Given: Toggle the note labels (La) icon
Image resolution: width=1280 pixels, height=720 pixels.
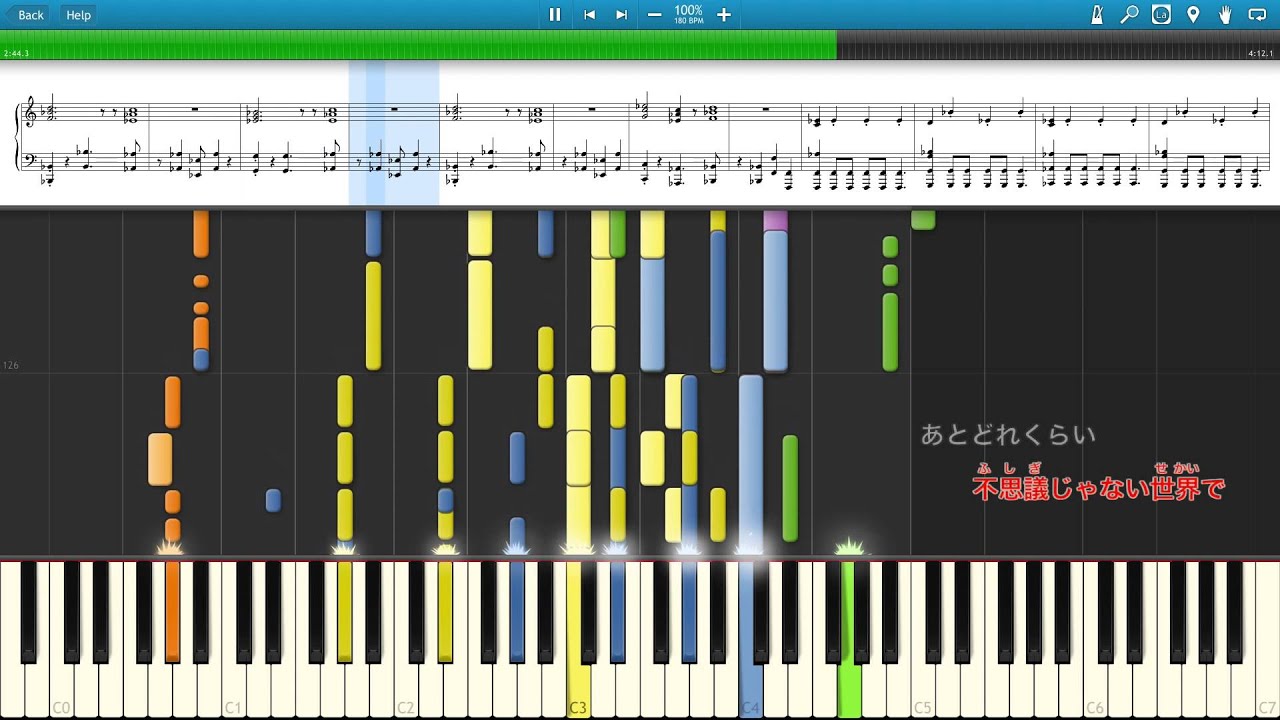Looking at the screenshot, I should (1161, 15).
